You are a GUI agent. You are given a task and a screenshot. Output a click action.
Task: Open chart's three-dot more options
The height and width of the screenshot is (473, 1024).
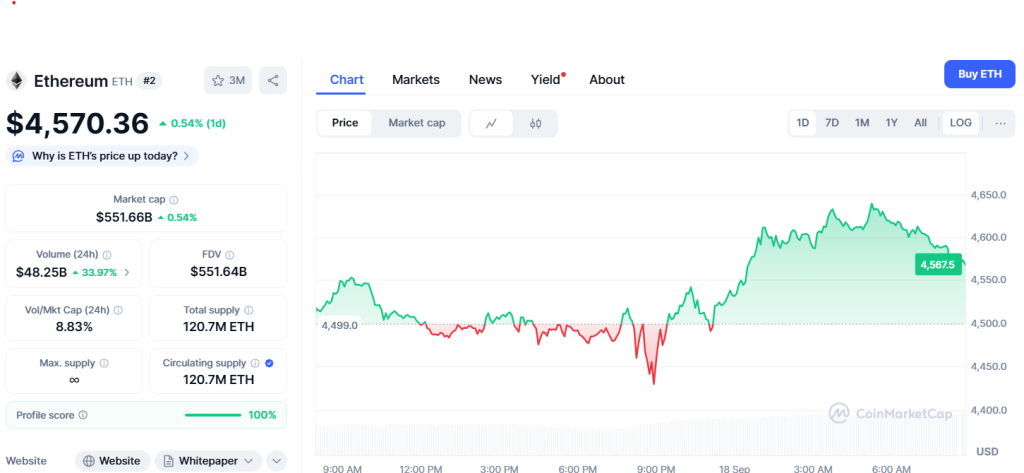click(1001, 123)
